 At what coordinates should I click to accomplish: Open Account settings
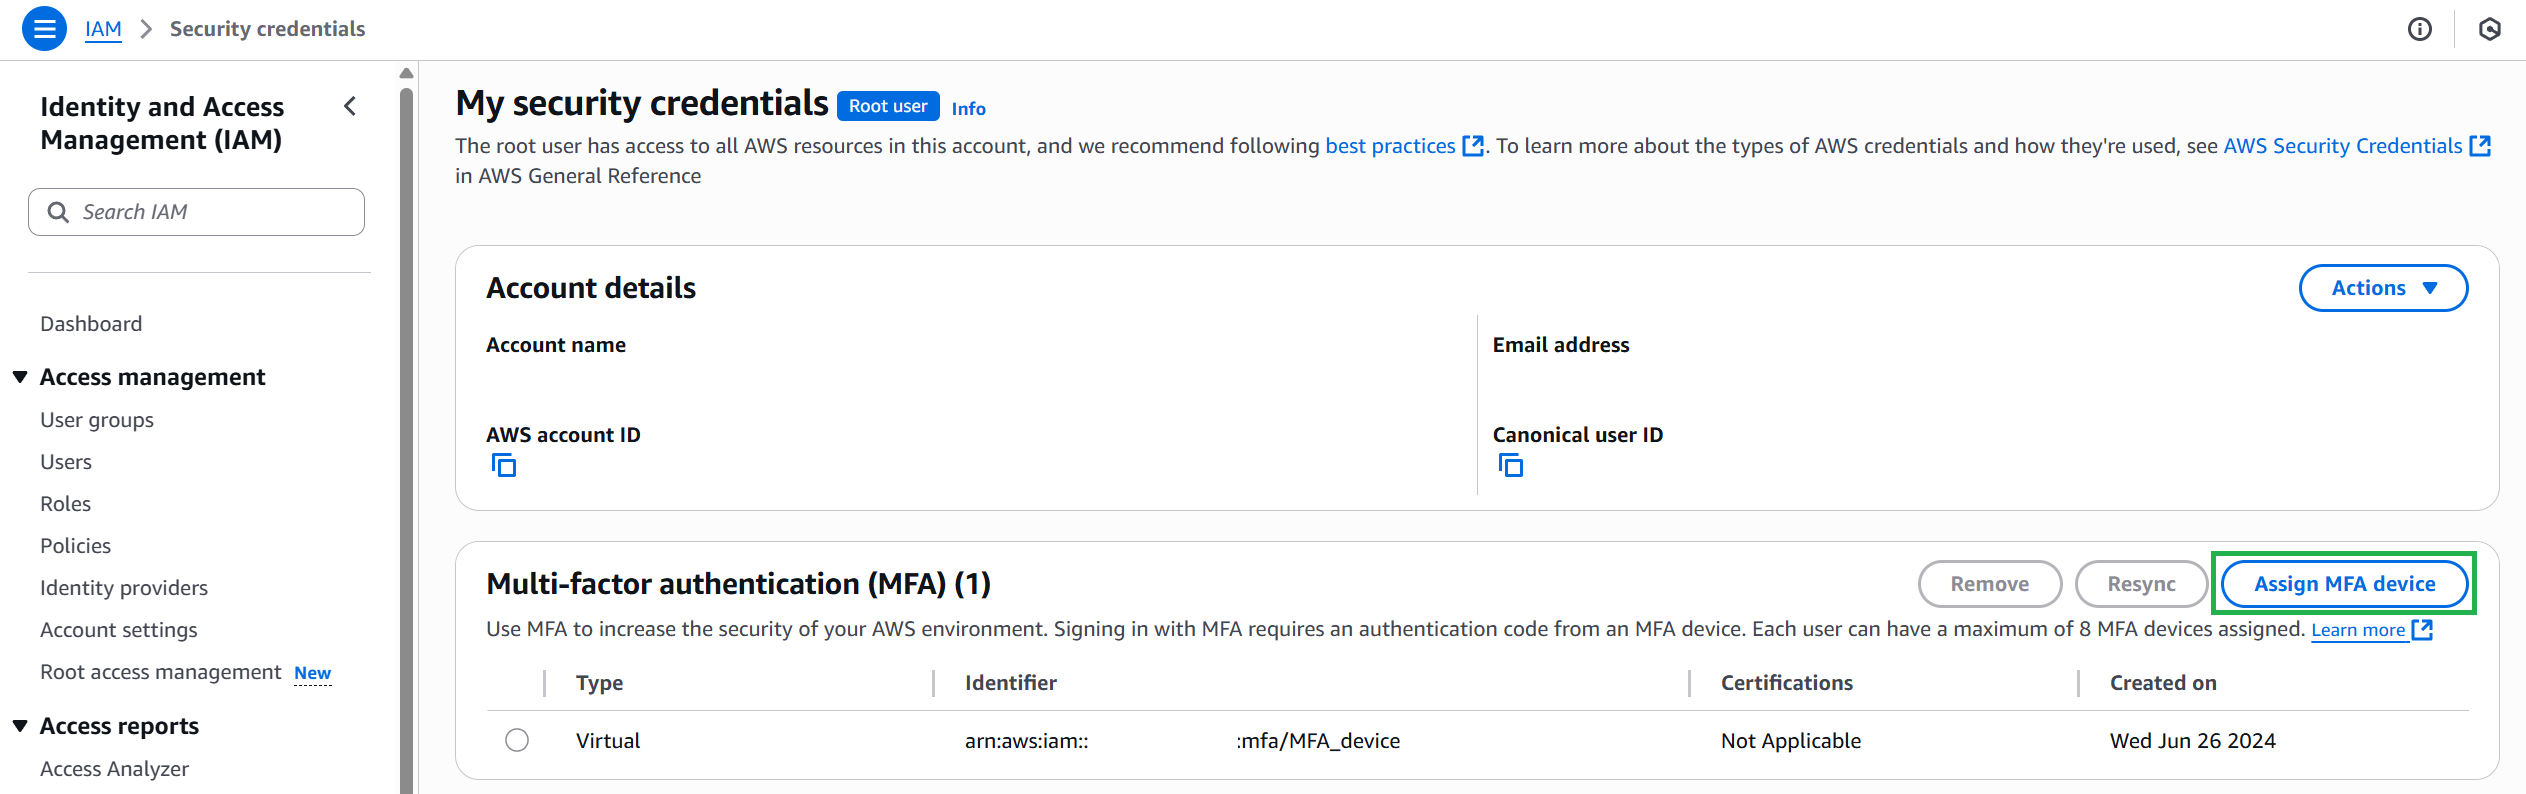click(119, 630)
